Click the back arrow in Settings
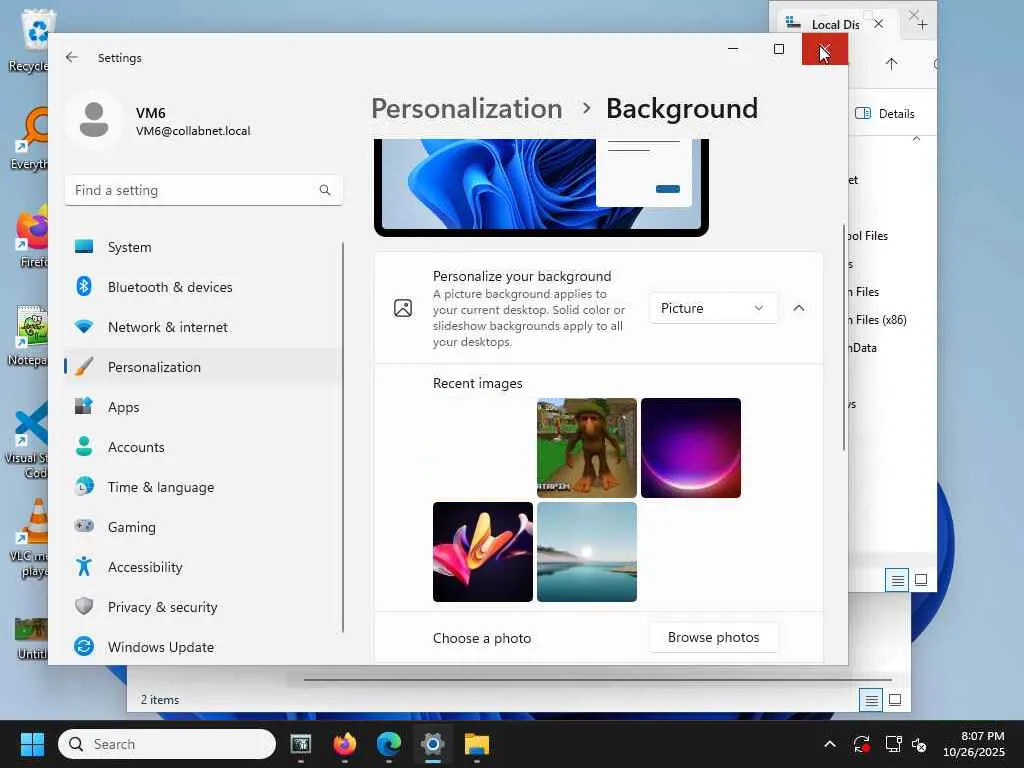Viewport: 1024px width, 768px height. click(x=72, y=58)
